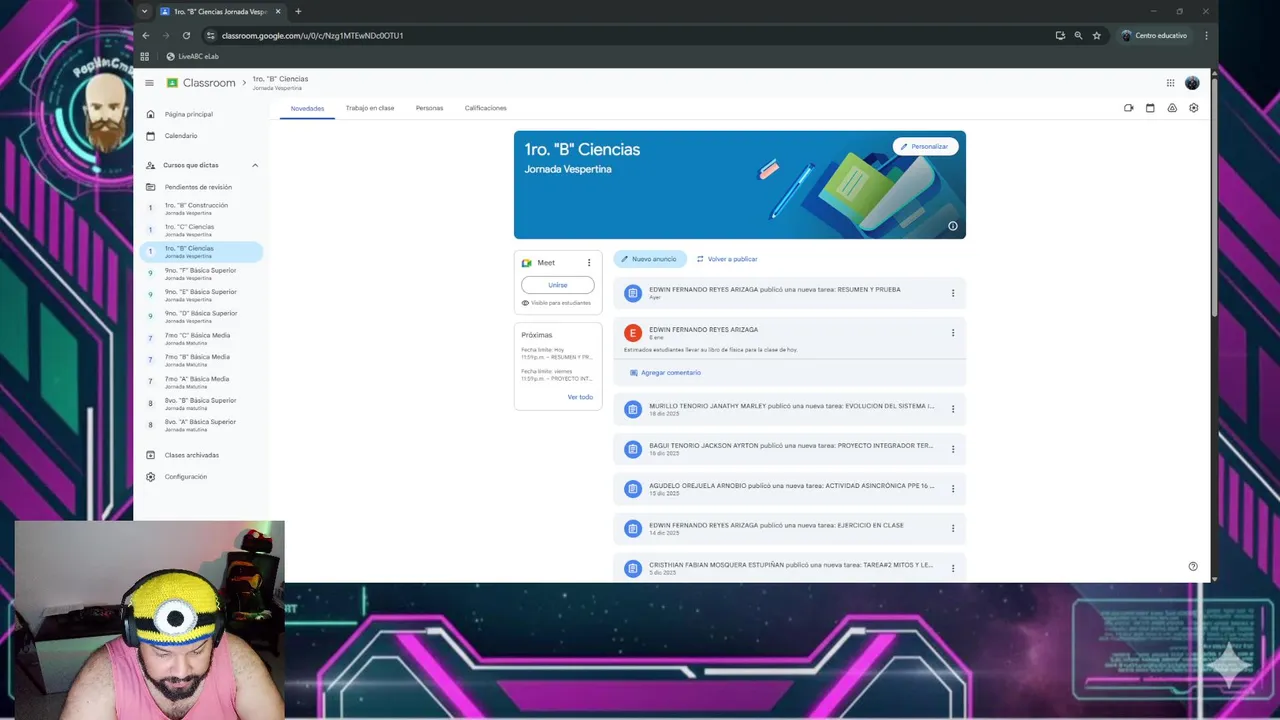Open the Google apps grid
This screenshot has height=720, width=1280.
tap(1170, 83)
